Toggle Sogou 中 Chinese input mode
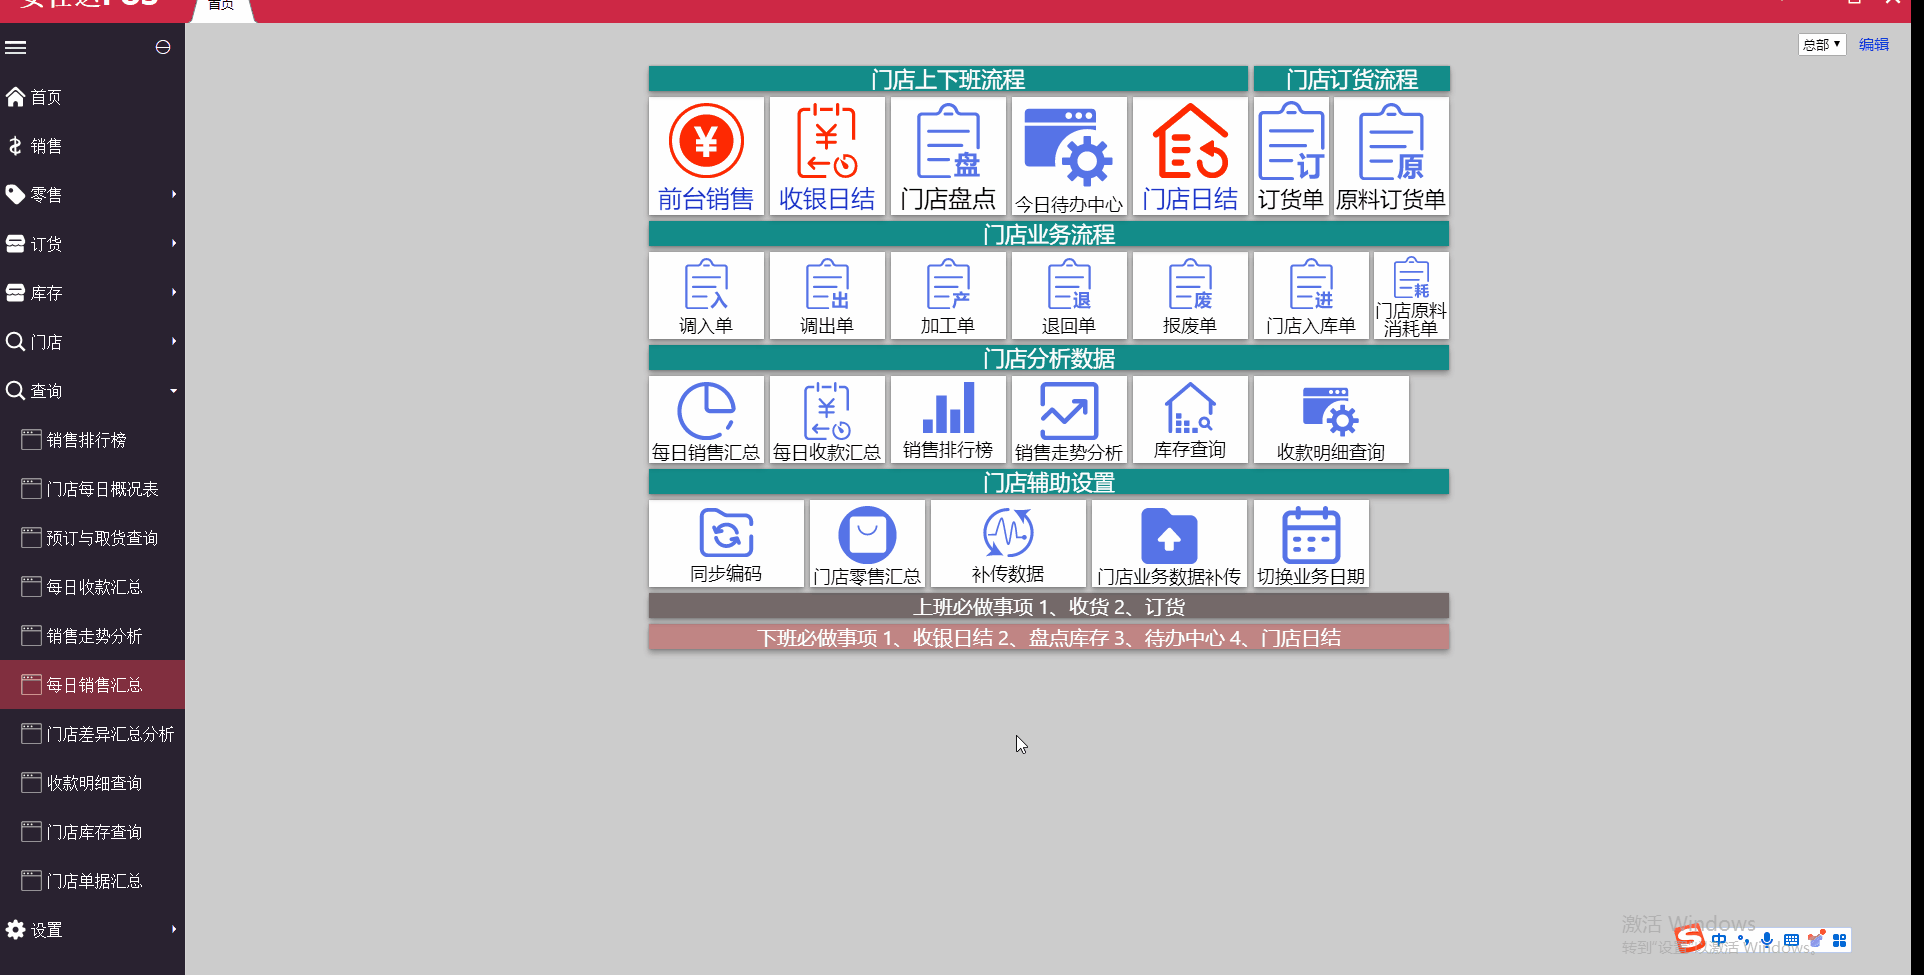The image size is (1924, 975). pyautogui.click(x=1719, y=940)
